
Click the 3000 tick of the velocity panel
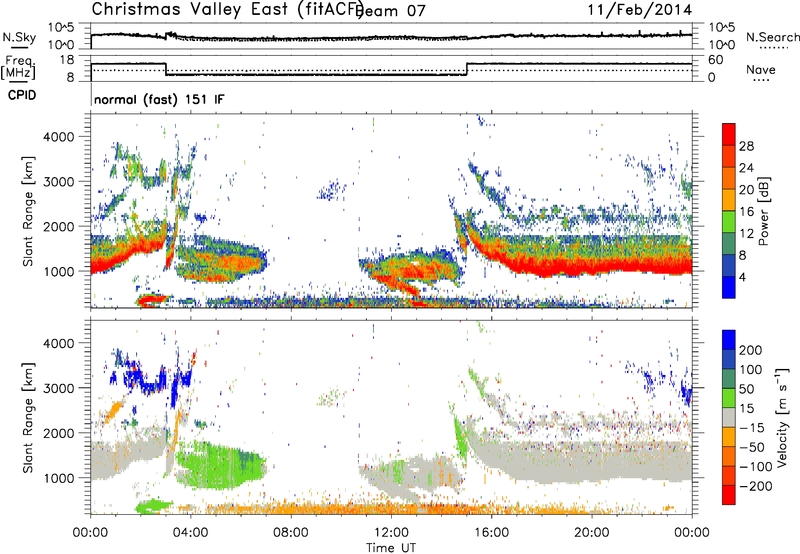(x=58, y=388)
